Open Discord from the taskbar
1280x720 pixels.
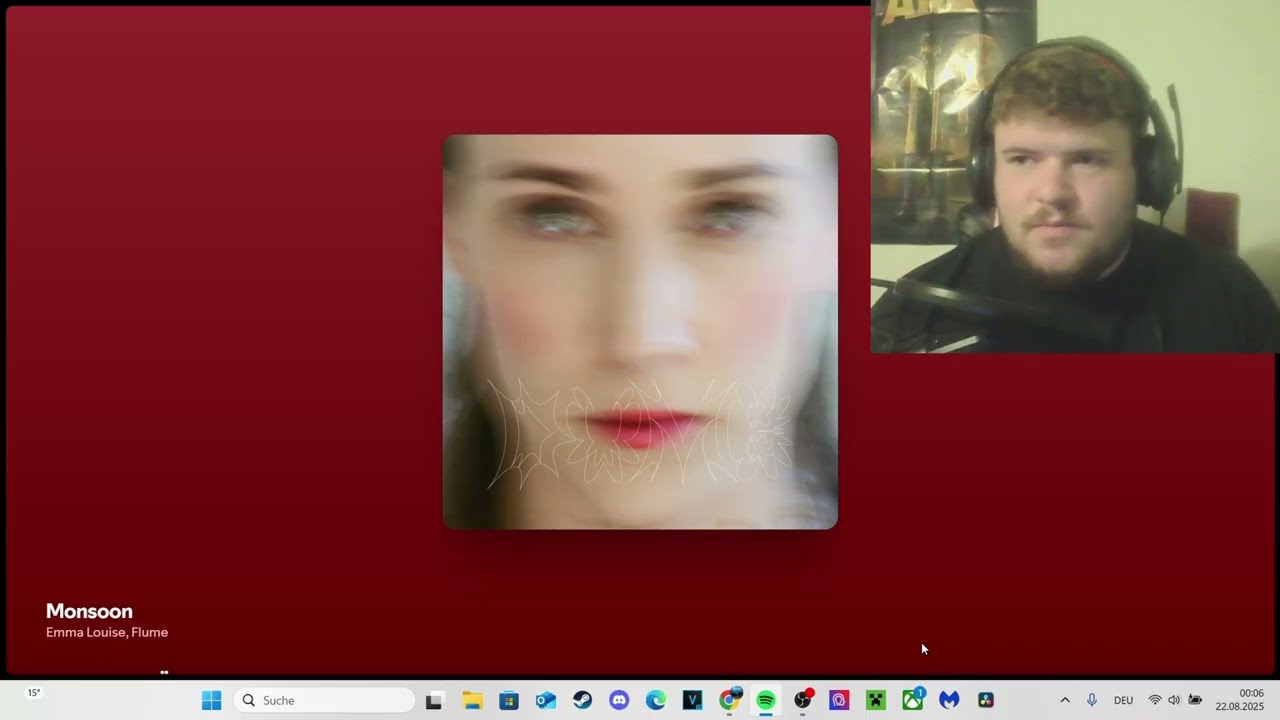click(x=619, y=700)
